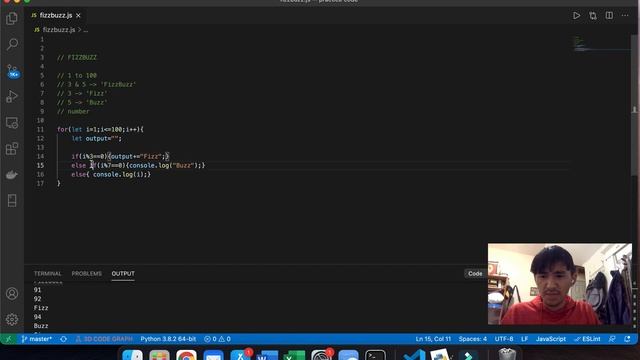The width and height of the screenshot is (640, 360).
Task: Click the webcam video overlay
Action: (560, 284)
